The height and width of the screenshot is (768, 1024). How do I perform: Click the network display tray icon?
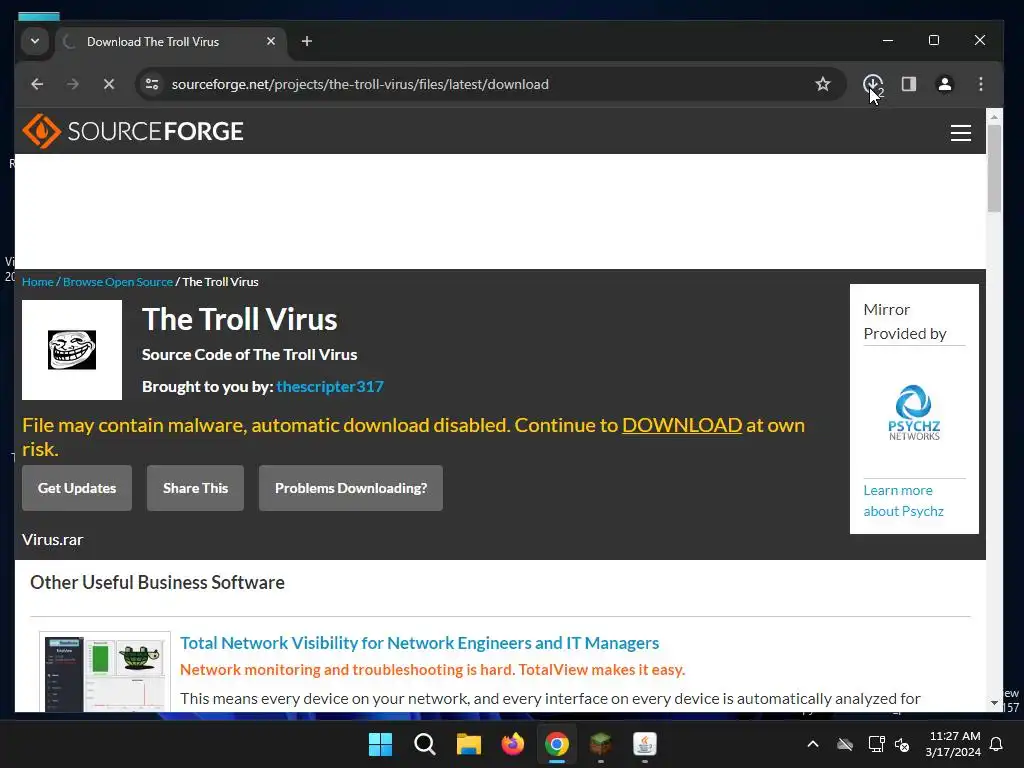click(876, 744)
